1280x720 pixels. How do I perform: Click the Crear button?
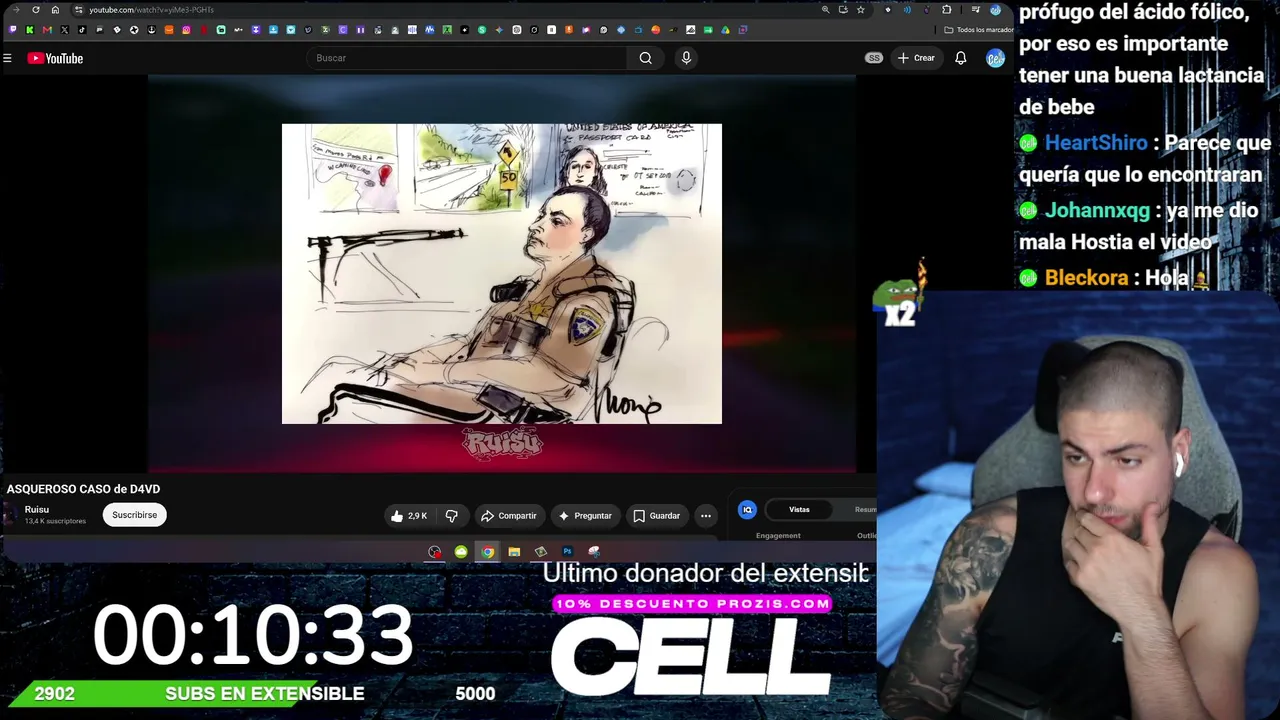click(x=916, y=58)
